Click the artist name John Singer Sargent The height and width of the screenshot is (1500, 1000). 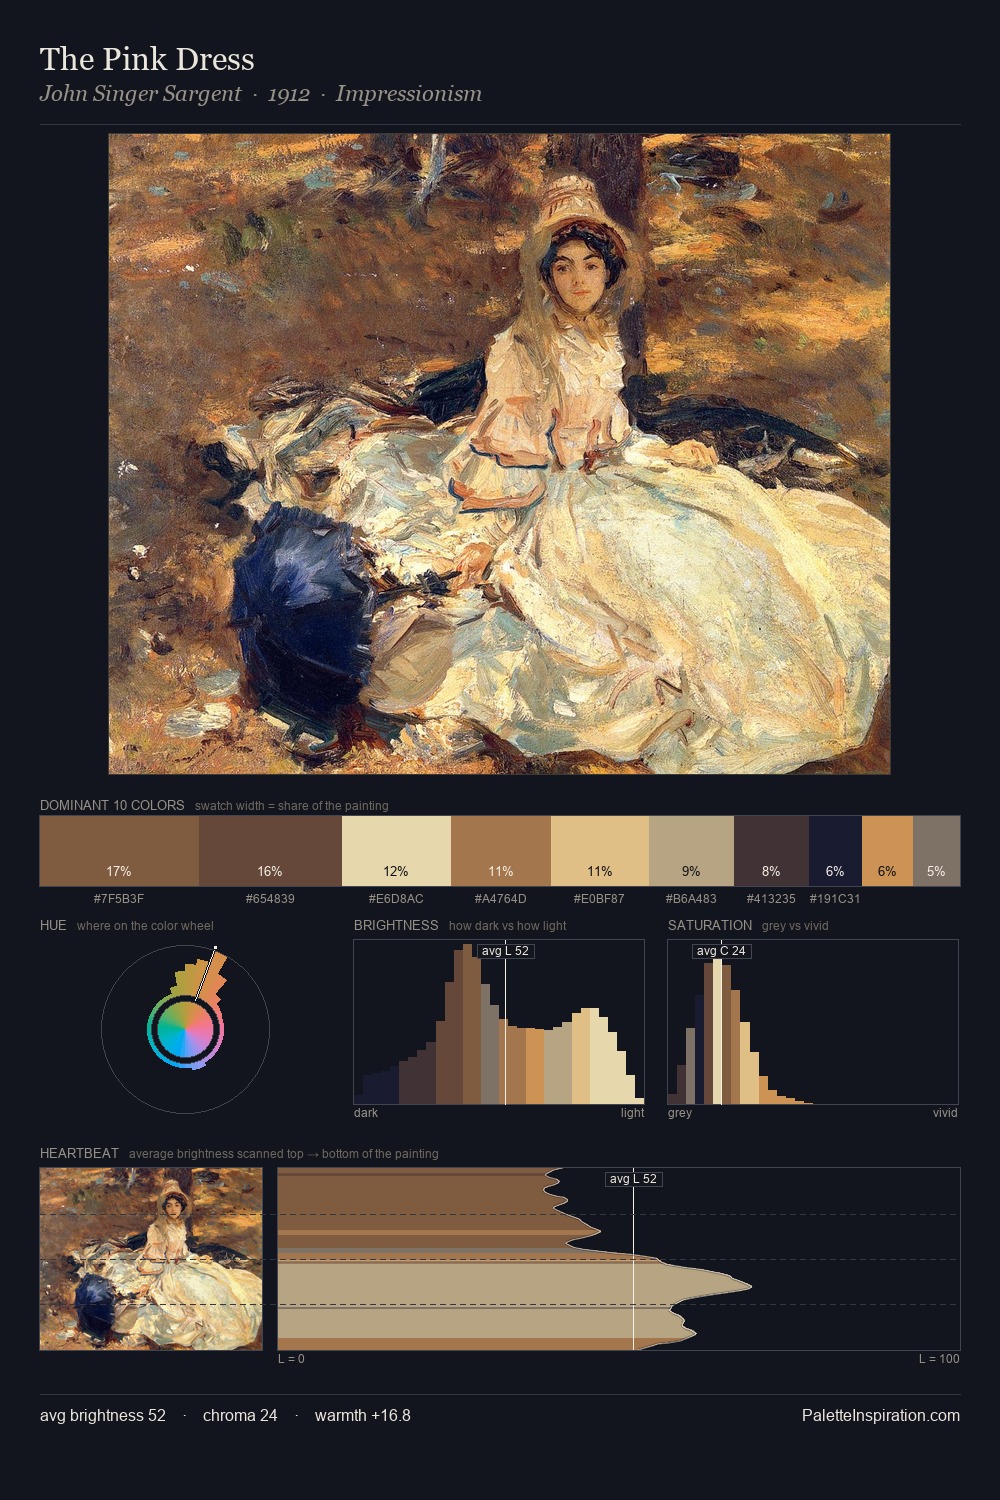pyautogui.click(x=140, y=94)
